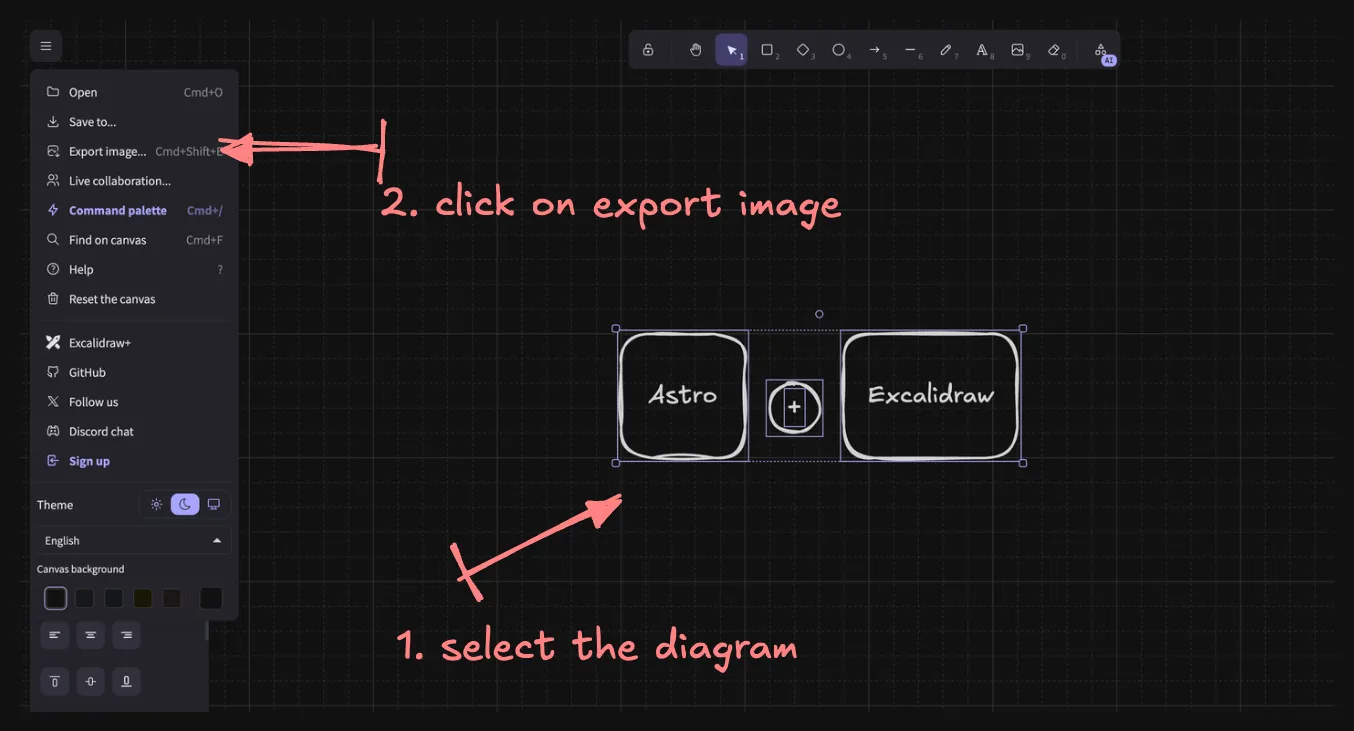This screenshot has height=731, width=1354.
Task: Select the Diamond tool
Action: pyautogui.click(x=803, y=49)
